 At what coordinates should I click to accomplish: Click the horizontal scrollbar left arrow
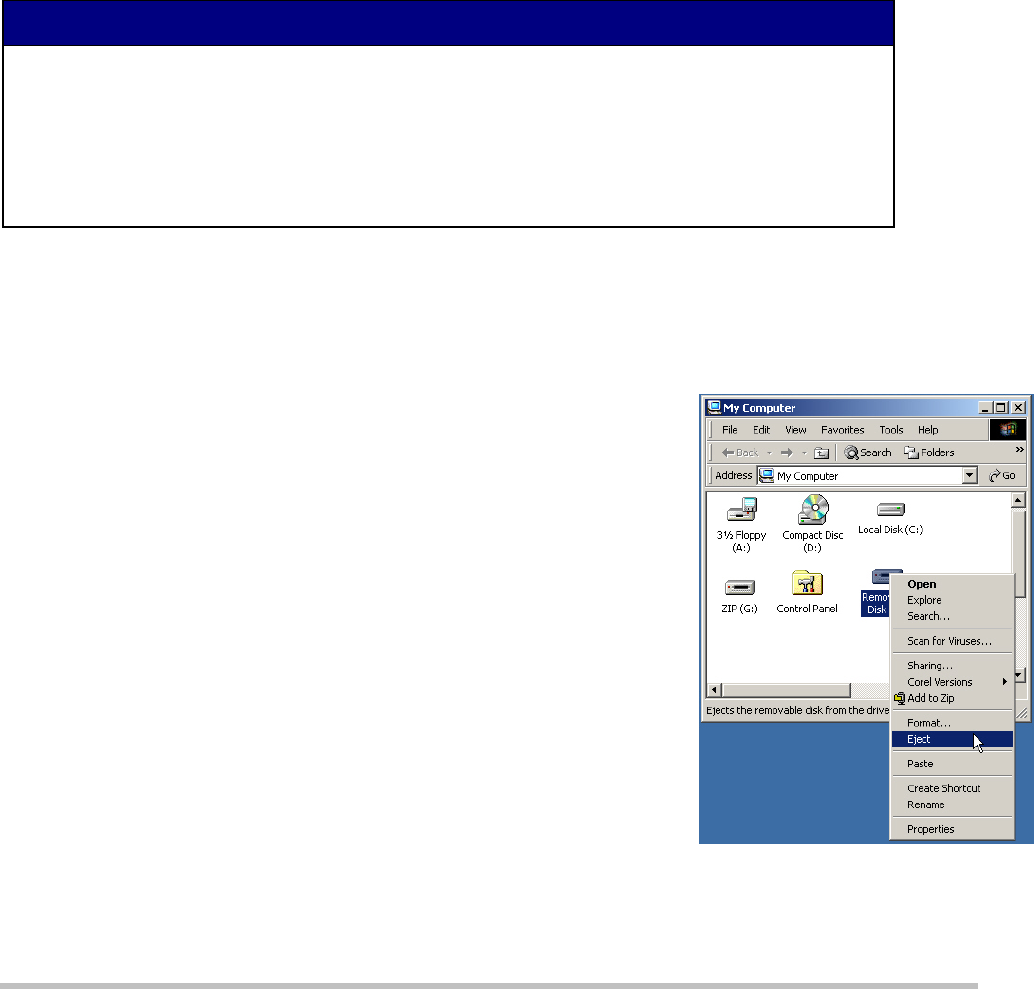714,690
